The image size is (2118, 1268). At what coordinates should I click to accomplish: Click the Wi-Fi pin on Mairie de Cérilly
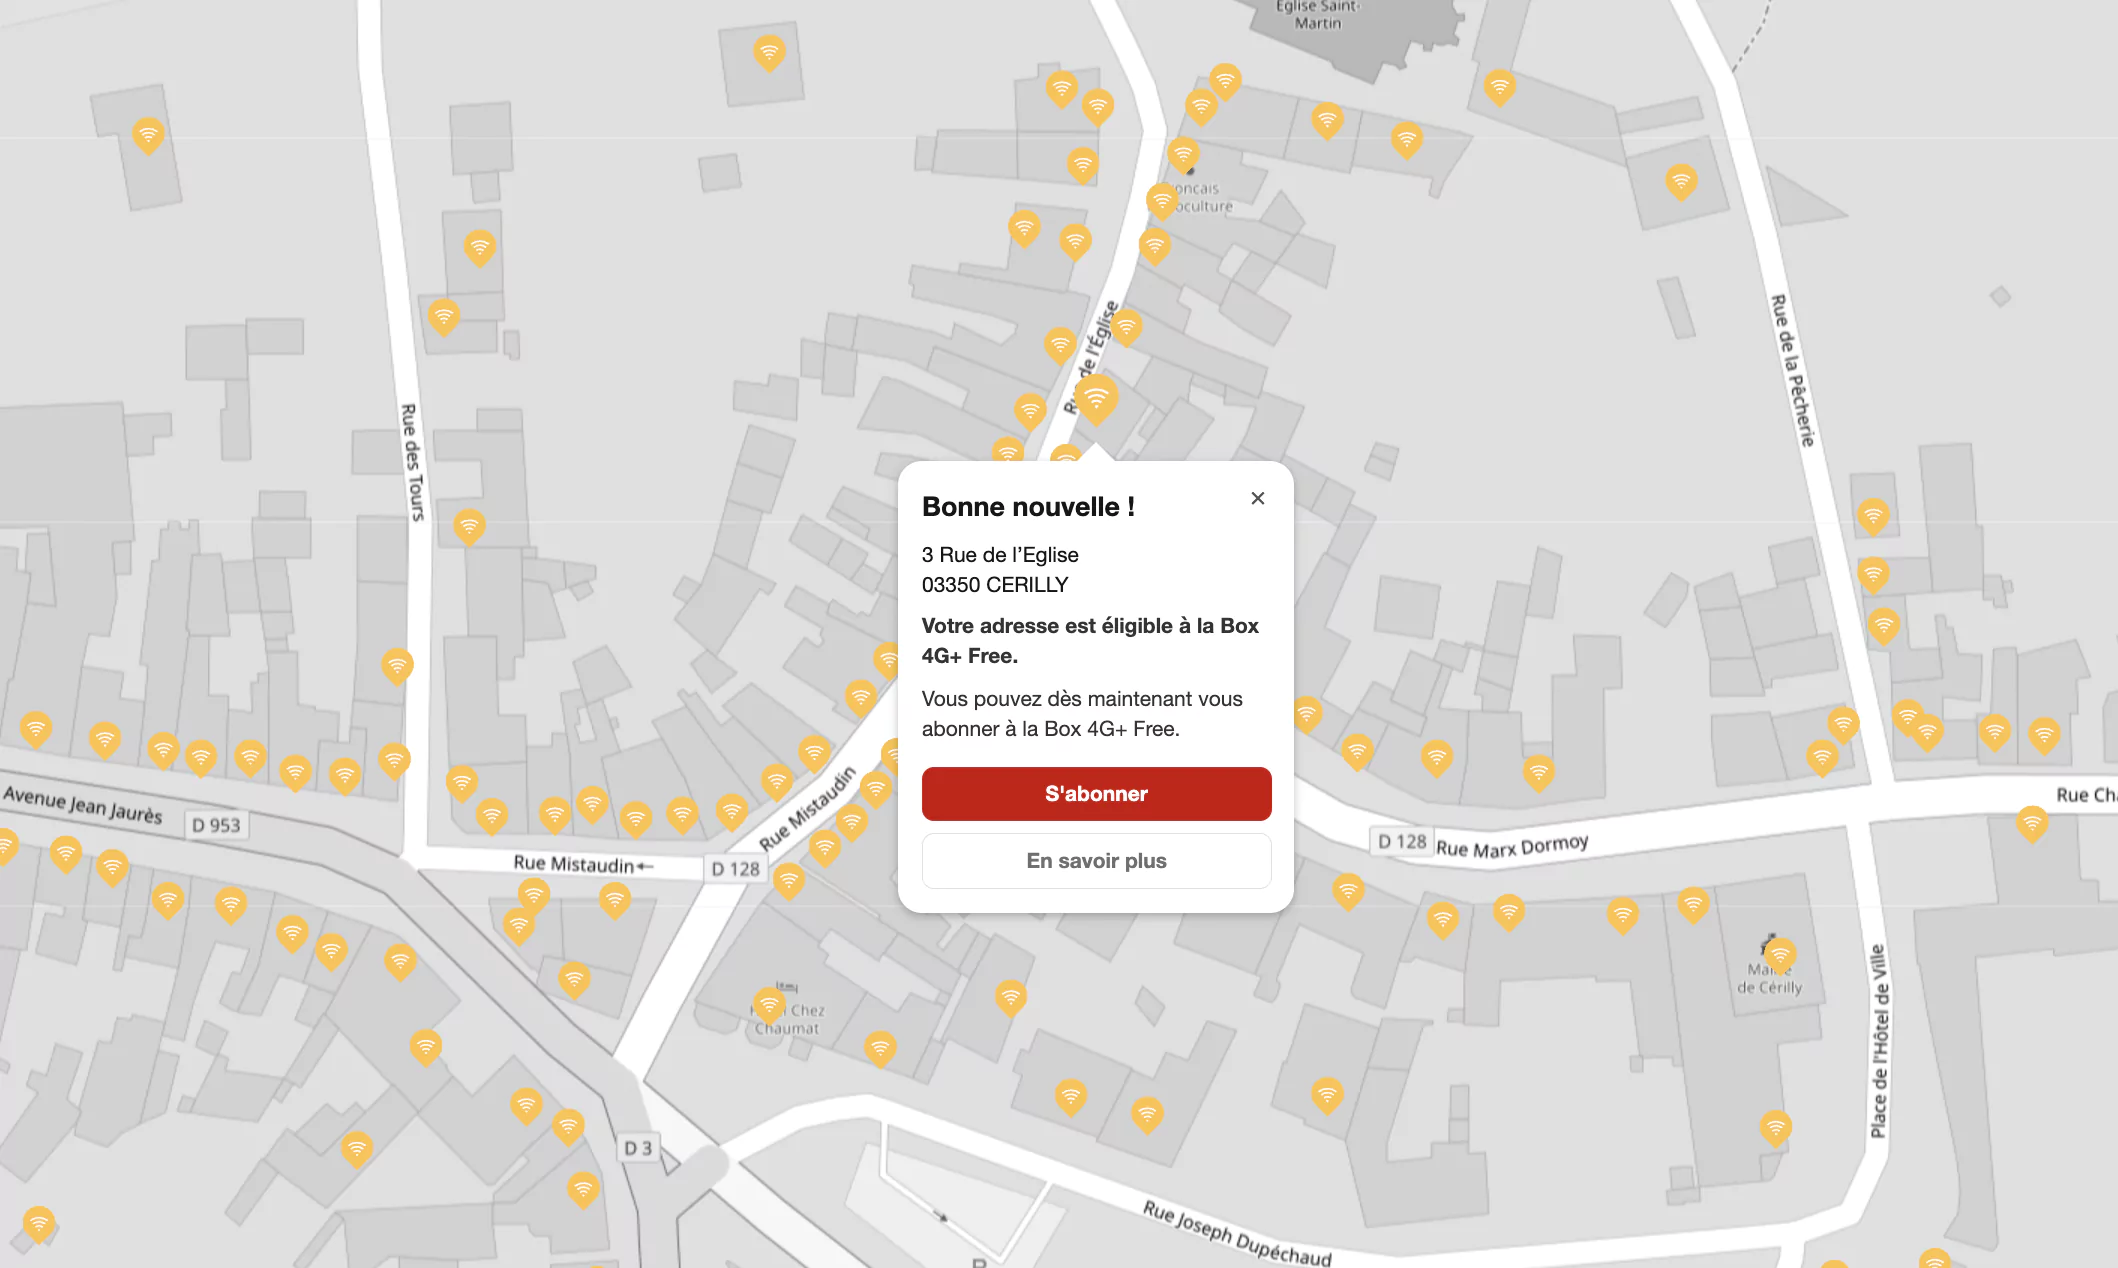1780,954
